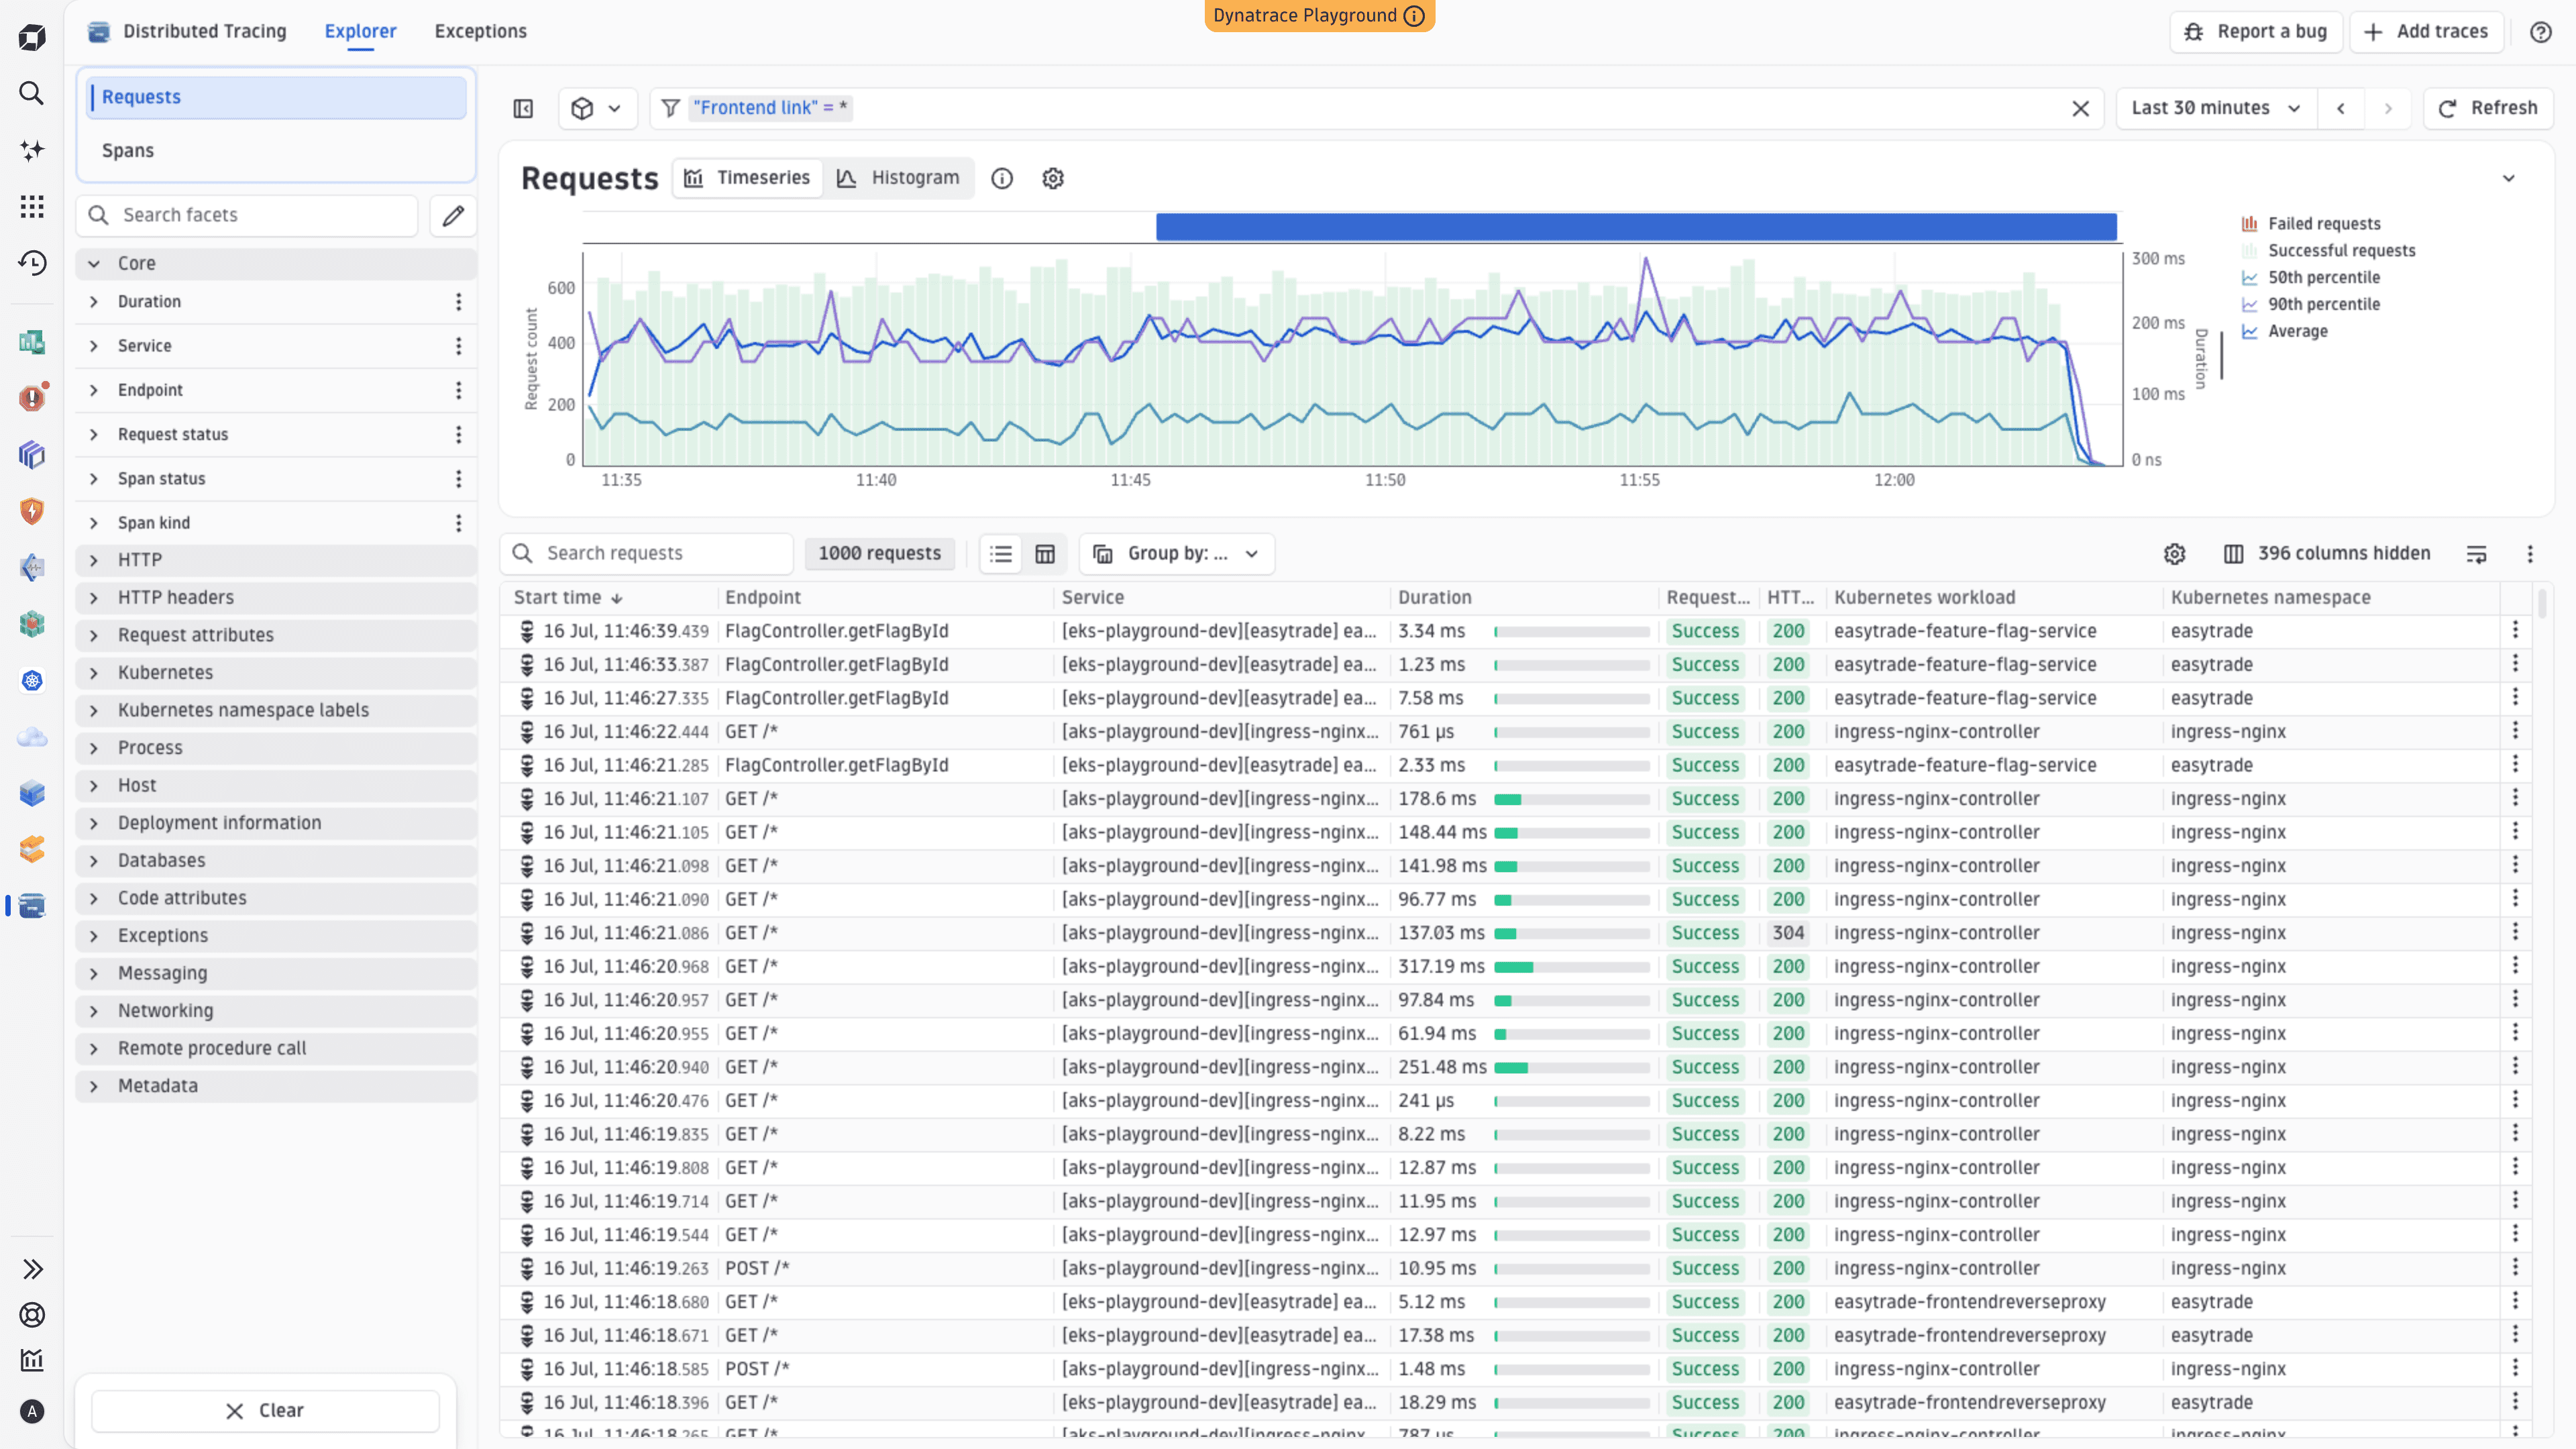Open the Search icon in left sidebar
The height and width of the screenshot is (1449, 2576).
point(32,93)
